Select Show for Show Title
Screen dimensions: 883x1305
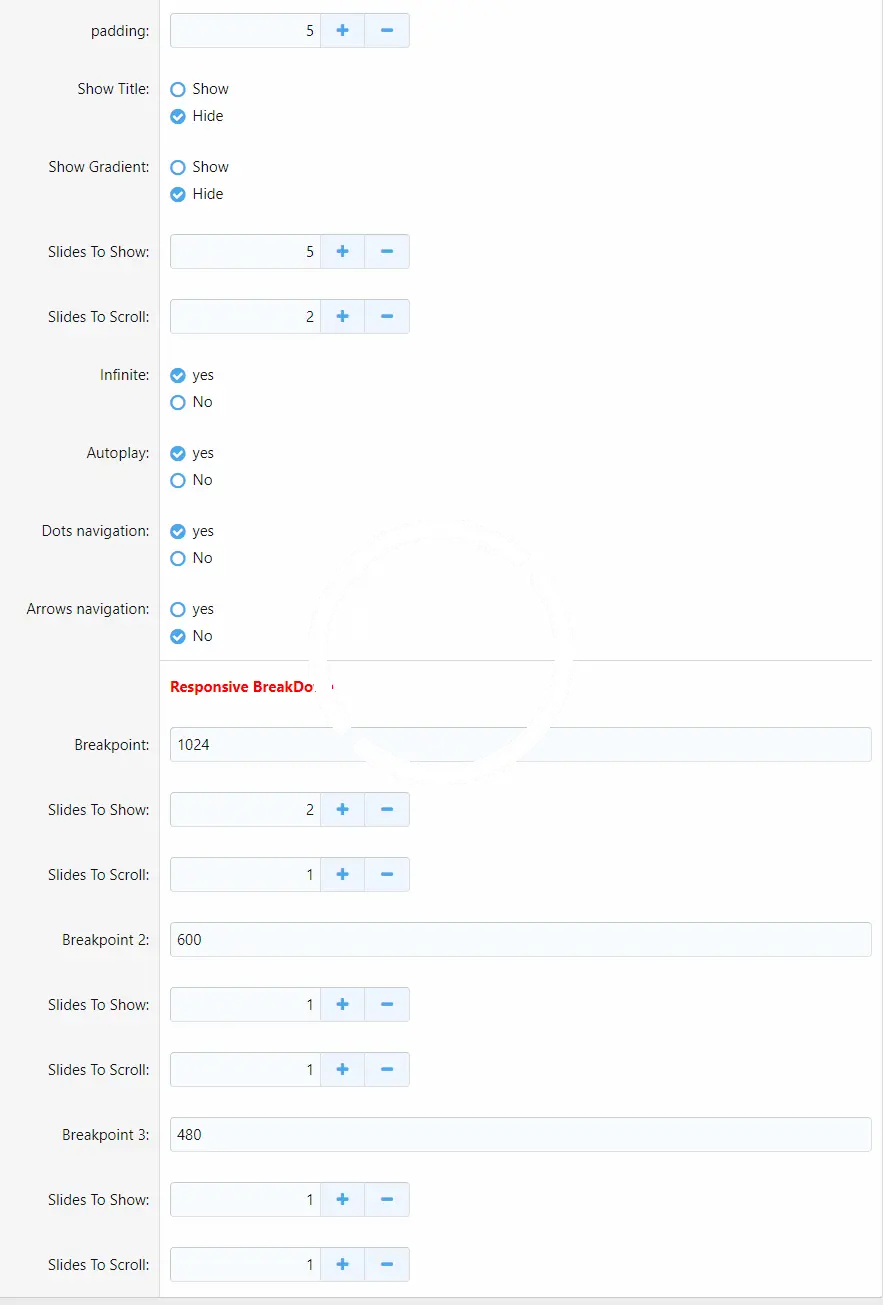point(178,89)
